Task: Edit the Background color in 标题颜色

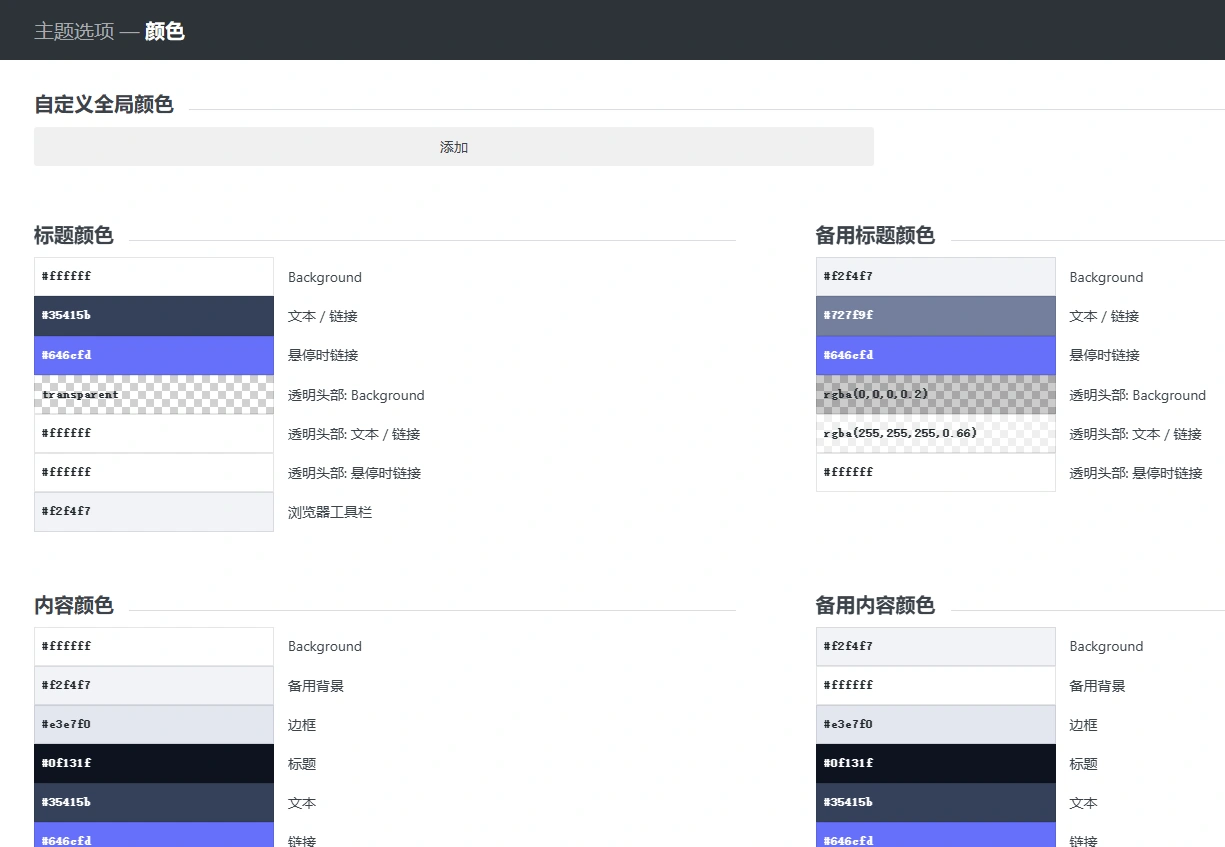Action: (153, 276)
